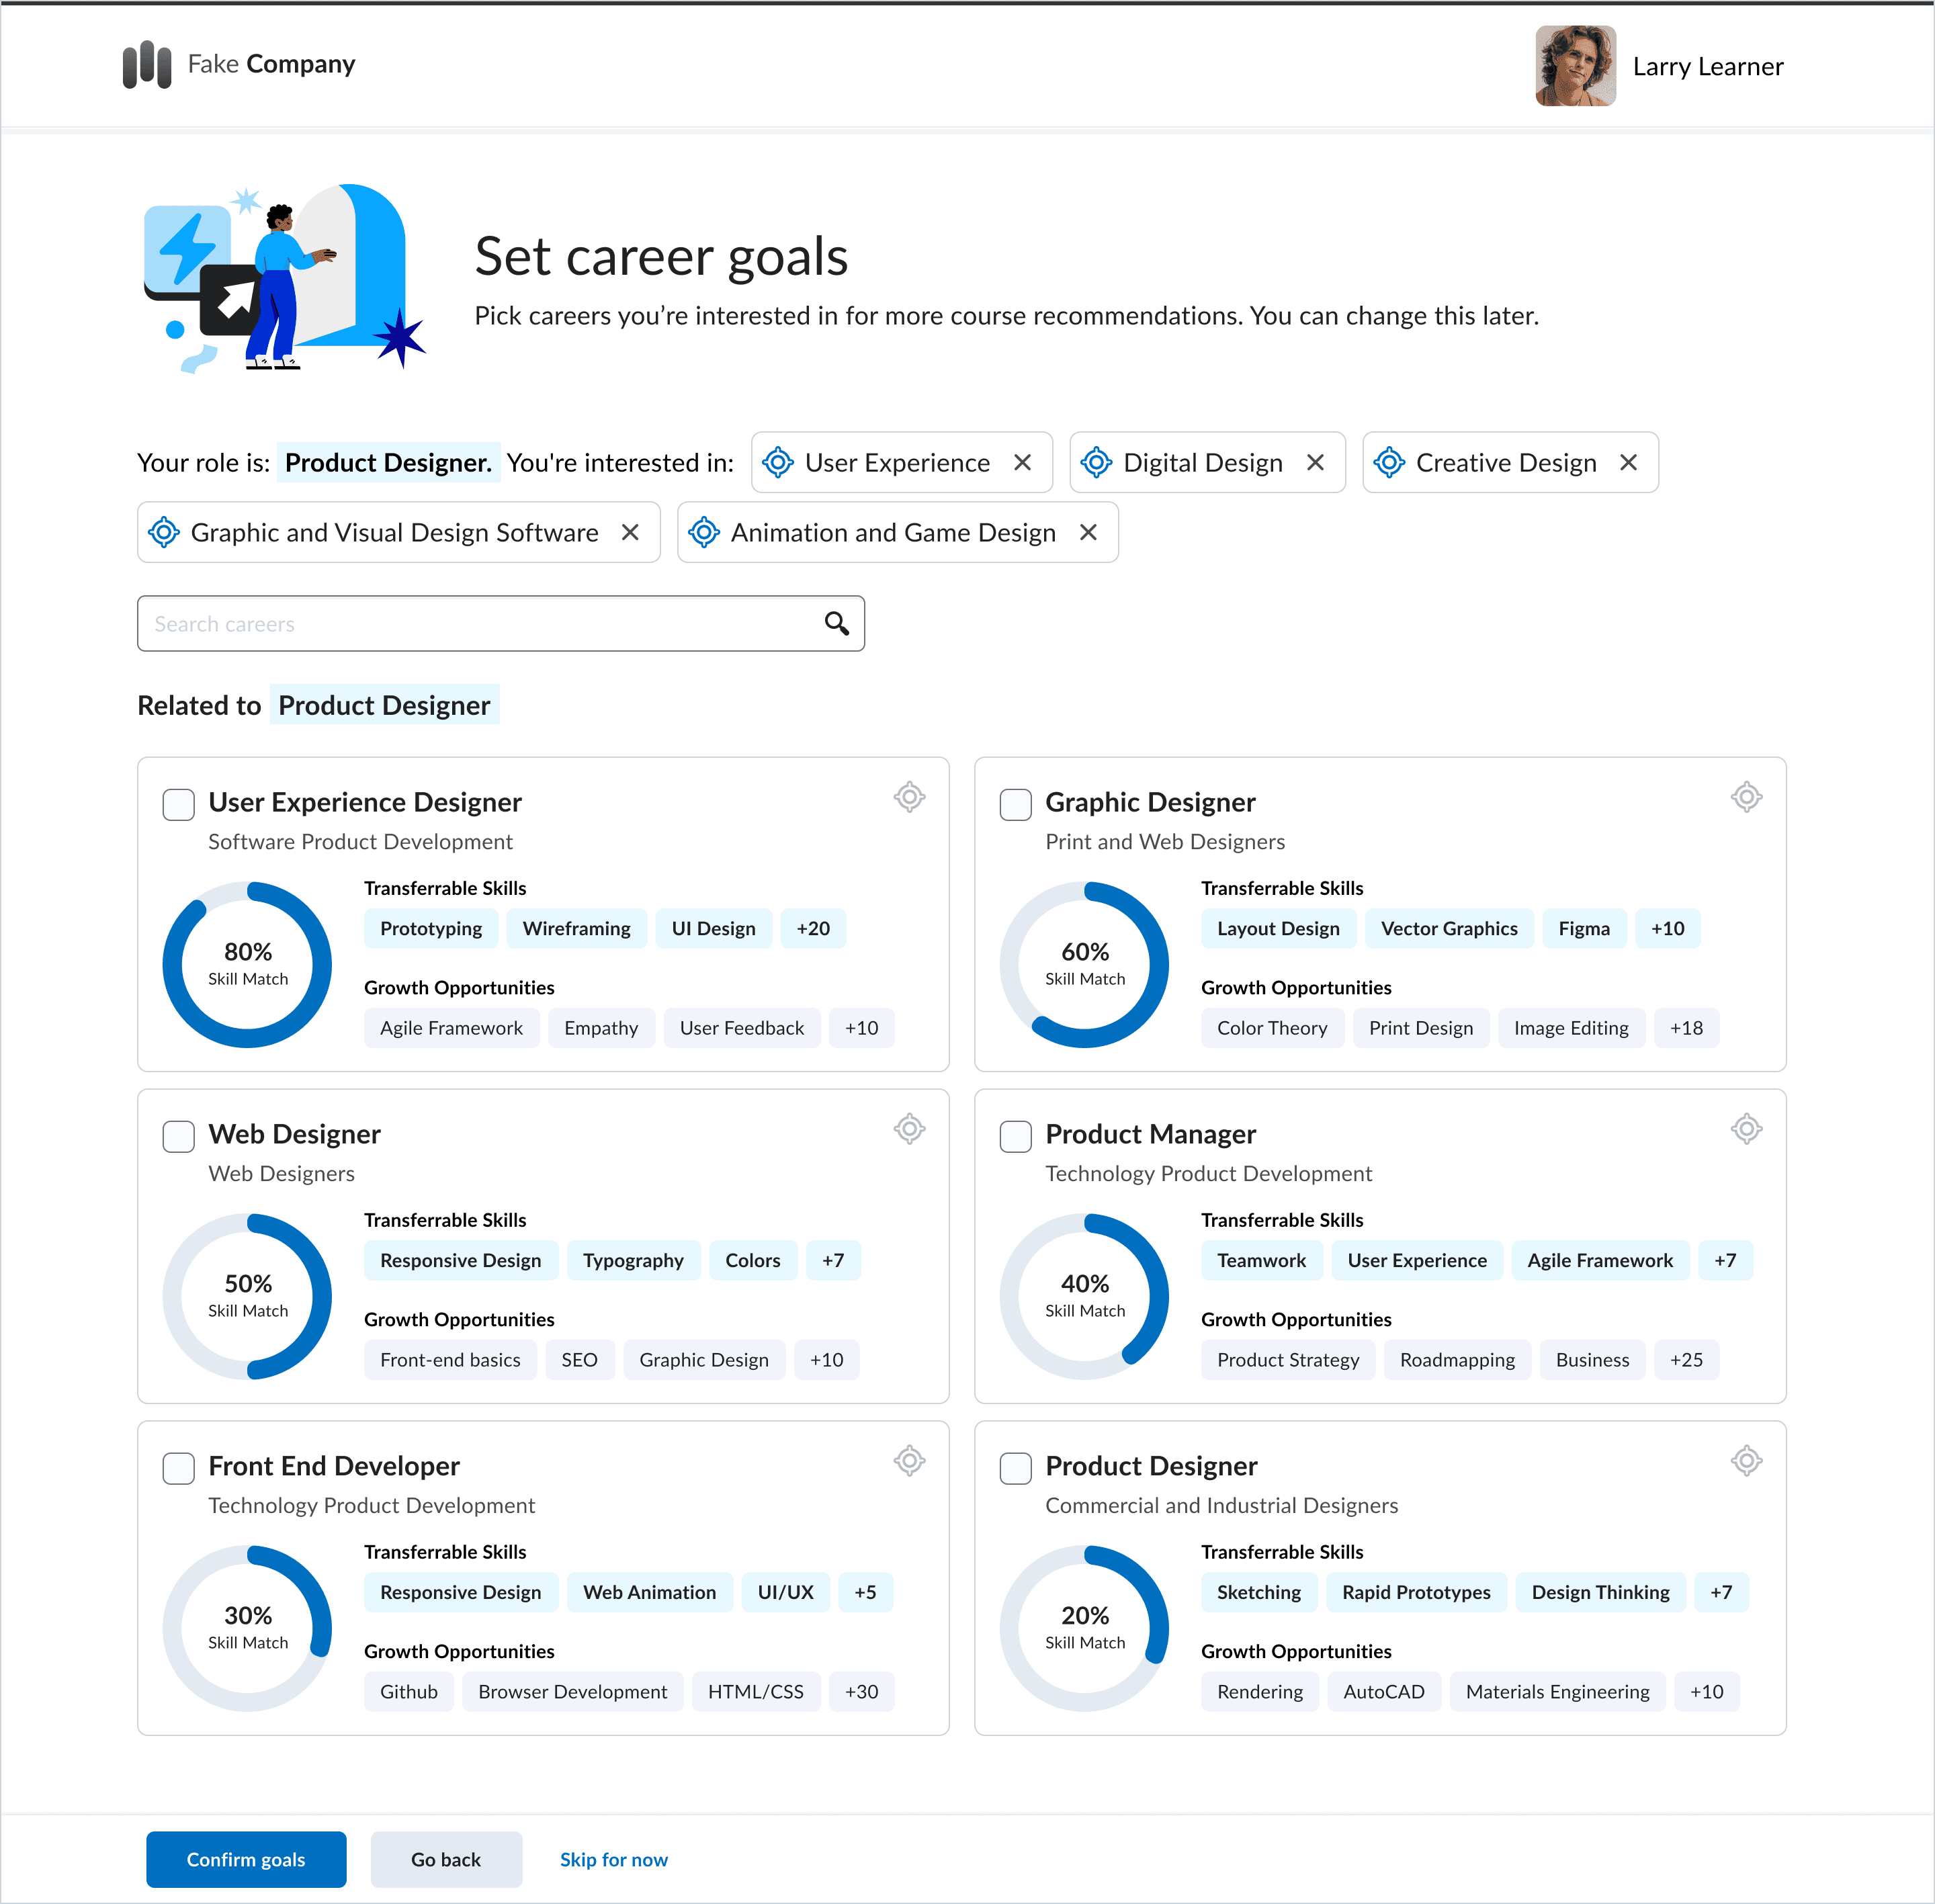Viewport: 1935px width, 1904px height.
Task: Tick the Product Manager checkbox
Action: (x=1016, y=1136)
